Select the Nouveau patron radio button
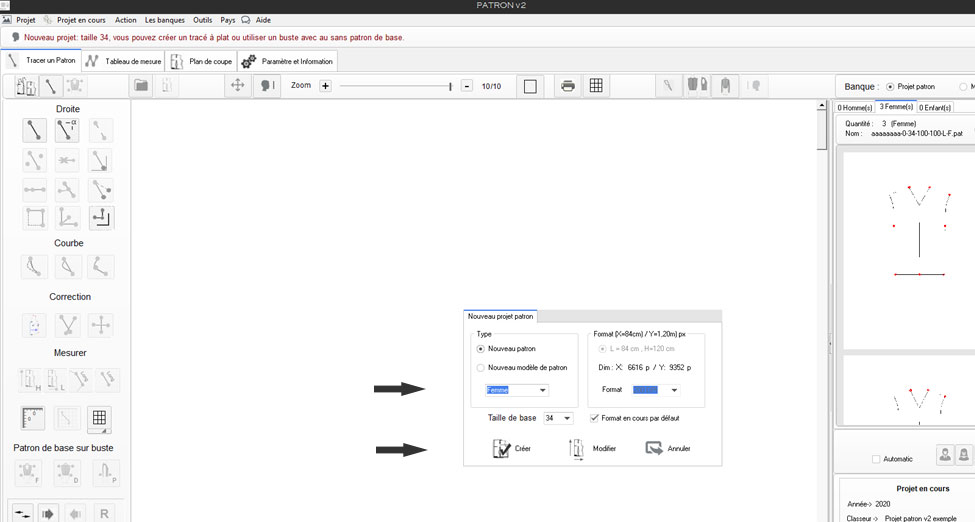Image resolution: width=975 pixels, height=522 pixels. pyautogui.click(x=481, y=349)
